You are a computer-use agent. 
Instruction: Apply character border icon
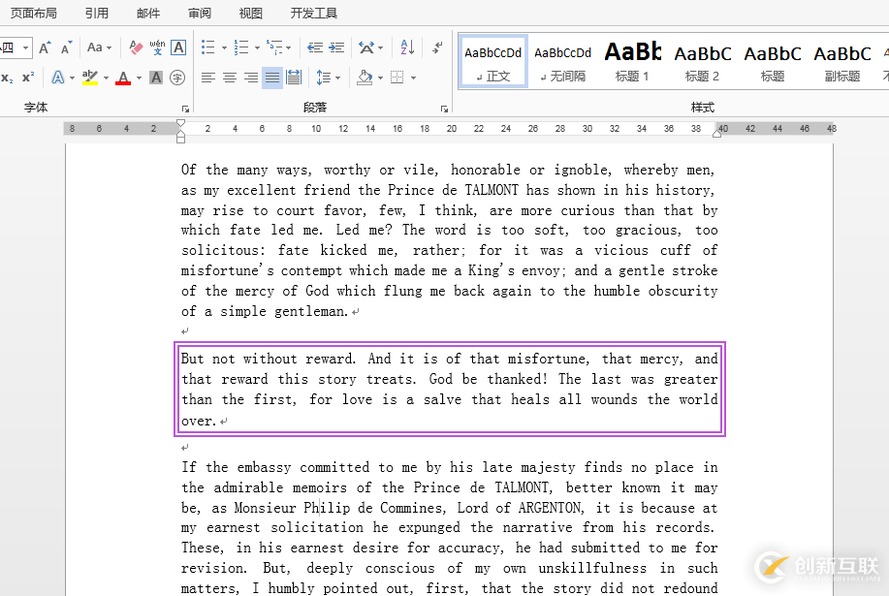178,48
